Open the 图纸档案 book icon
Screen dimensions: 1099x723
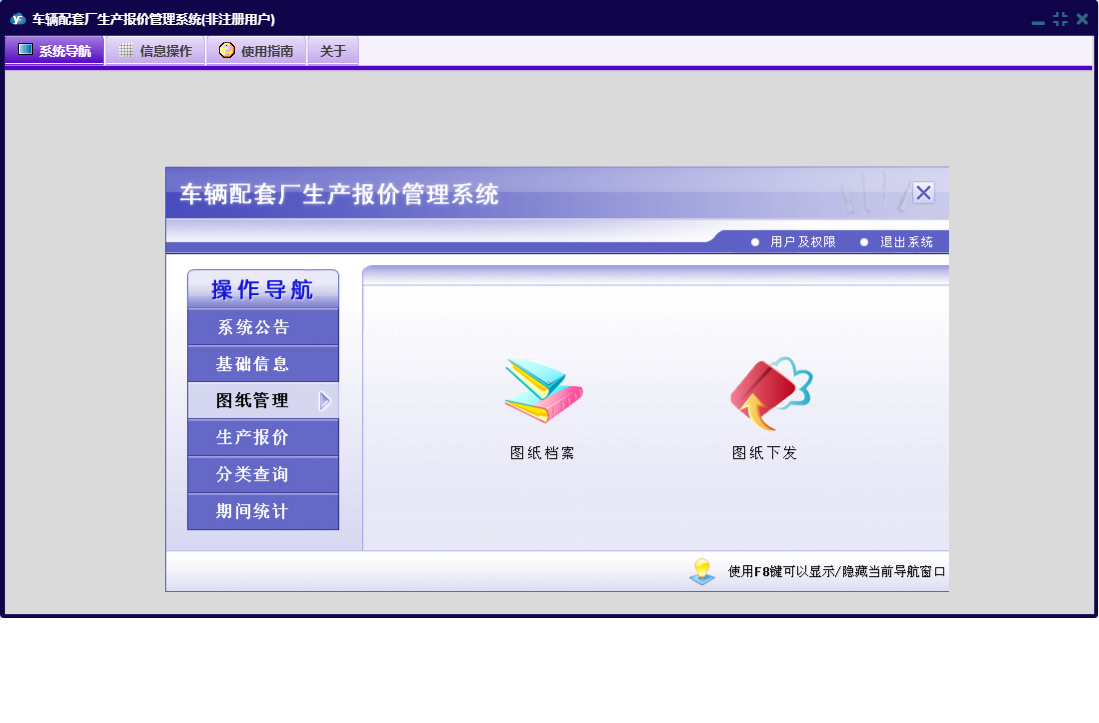pyautogui.click(x=543, y=390)
